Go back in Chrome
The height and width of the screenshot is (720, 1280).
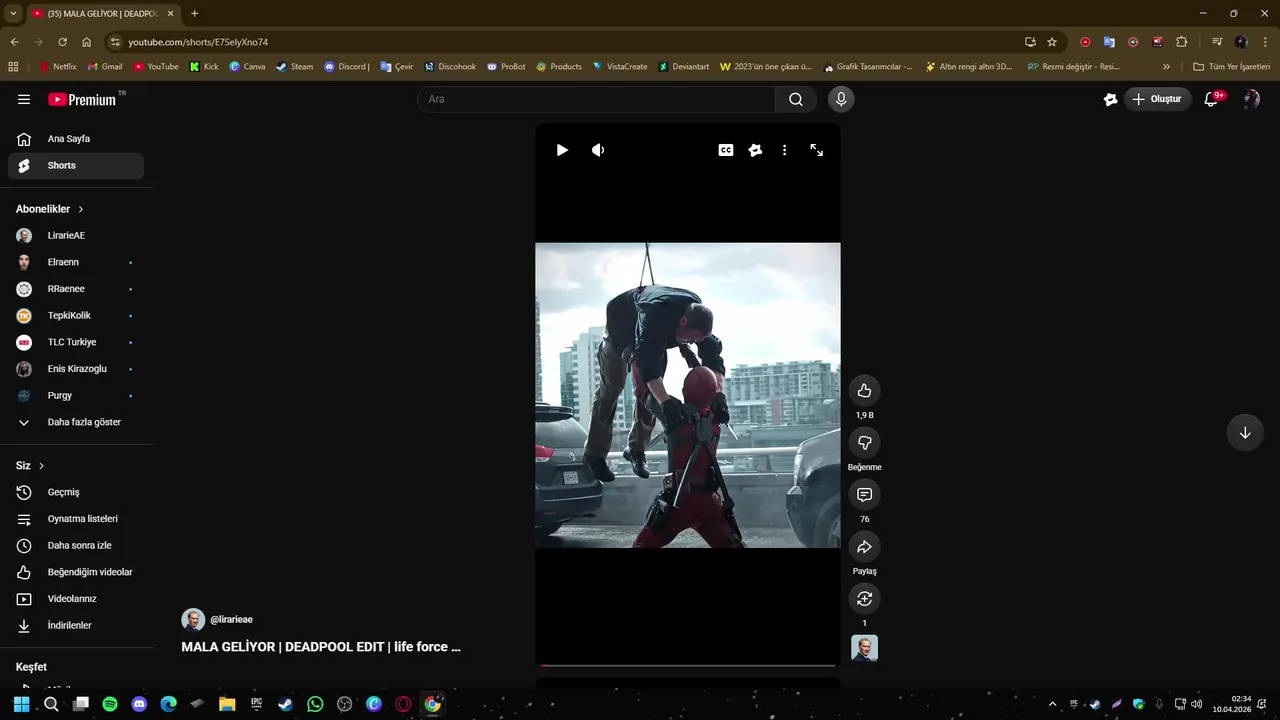coord(14,42)
